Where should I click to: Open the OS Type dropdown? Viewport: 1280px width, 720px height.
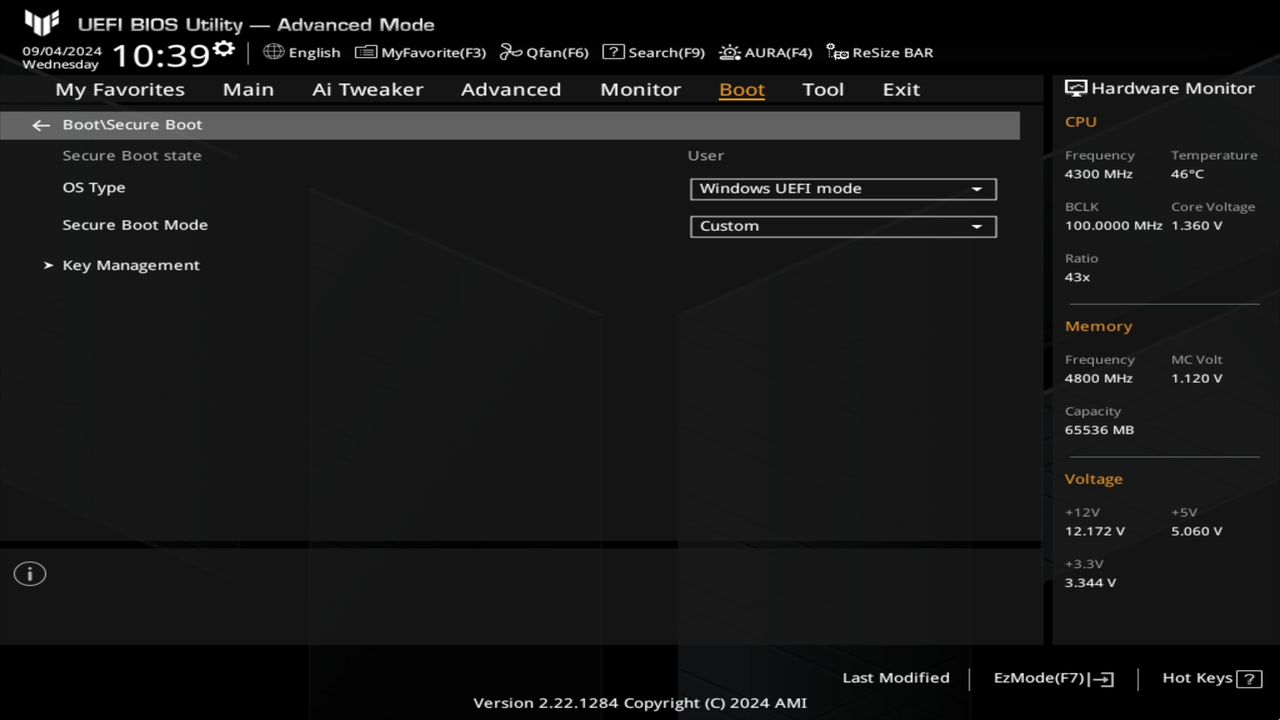click(x=843, y=189)
